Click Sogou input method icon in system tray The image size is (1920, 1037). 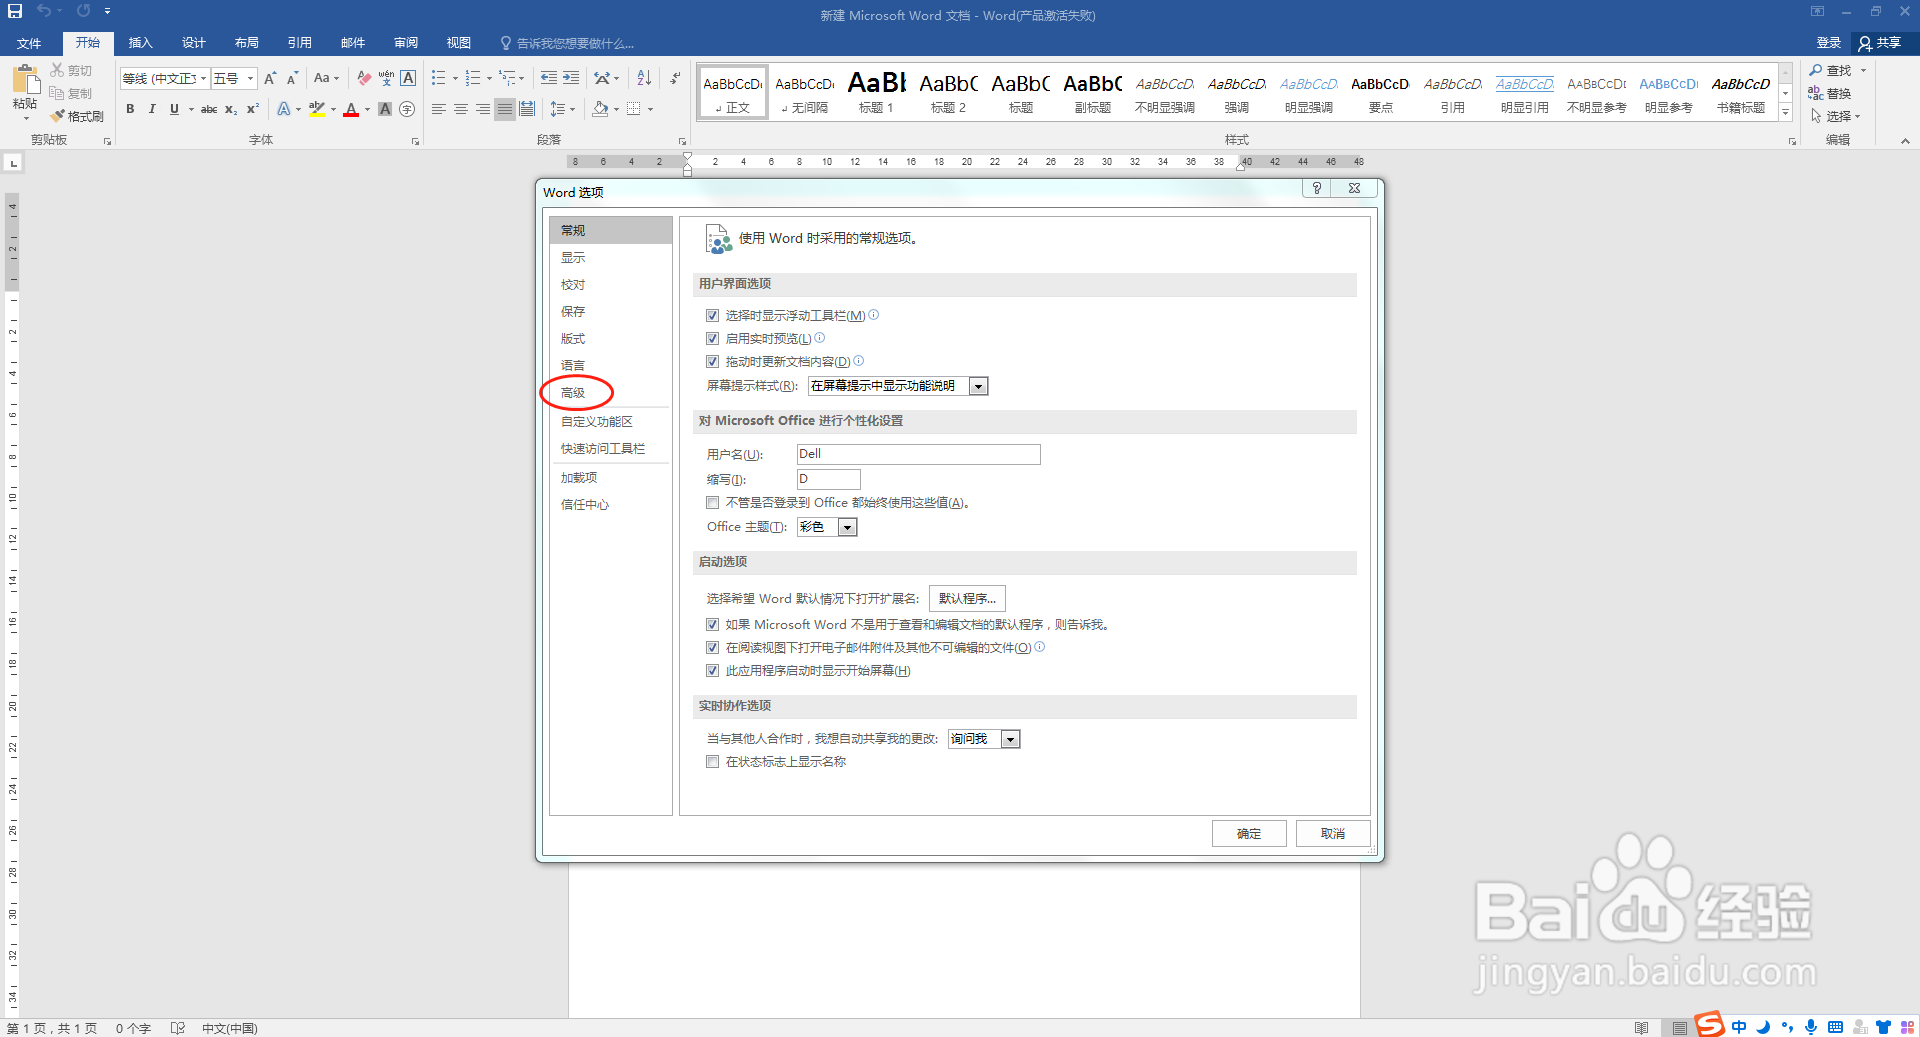[1709, 1026]
